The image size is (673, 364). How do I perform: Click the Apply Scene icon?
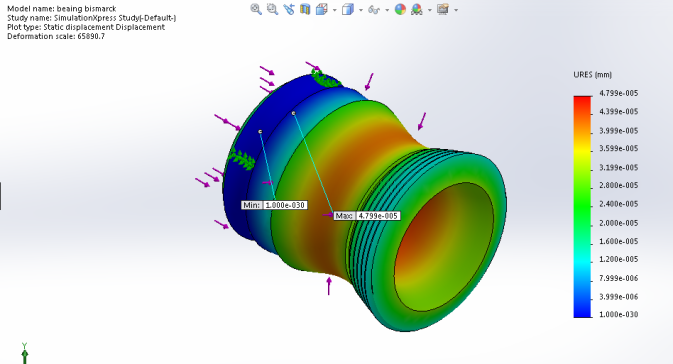click(x=416, y=9)
